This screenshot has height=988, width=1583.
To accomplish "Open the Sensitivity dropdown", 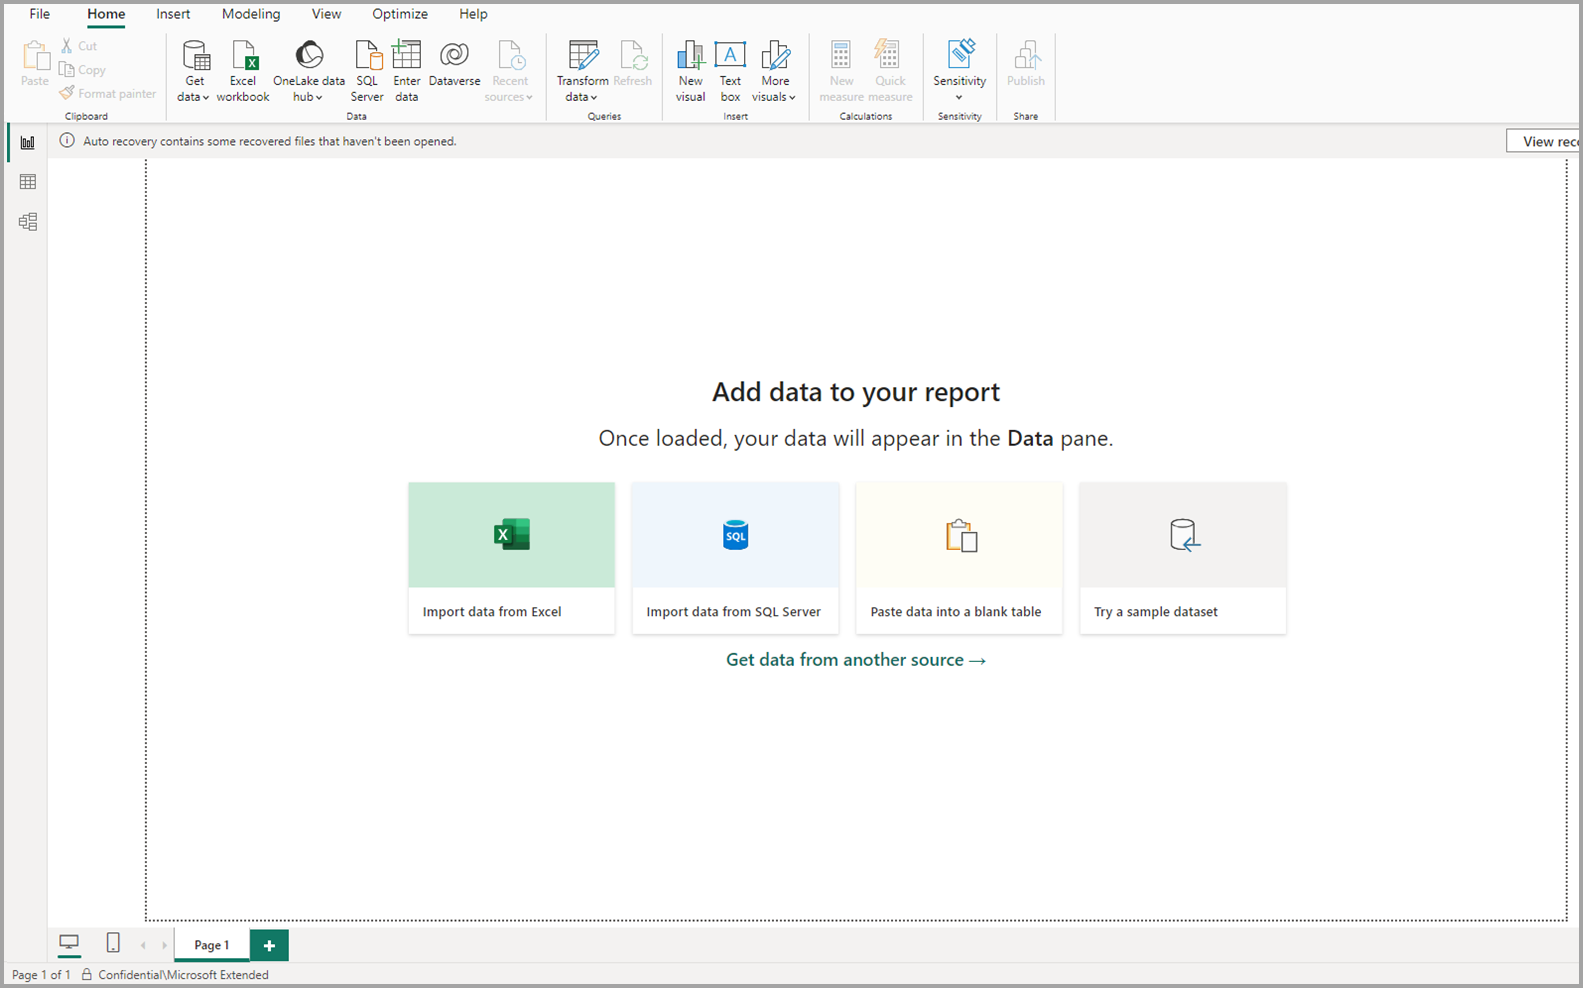I will coord(959,97).
